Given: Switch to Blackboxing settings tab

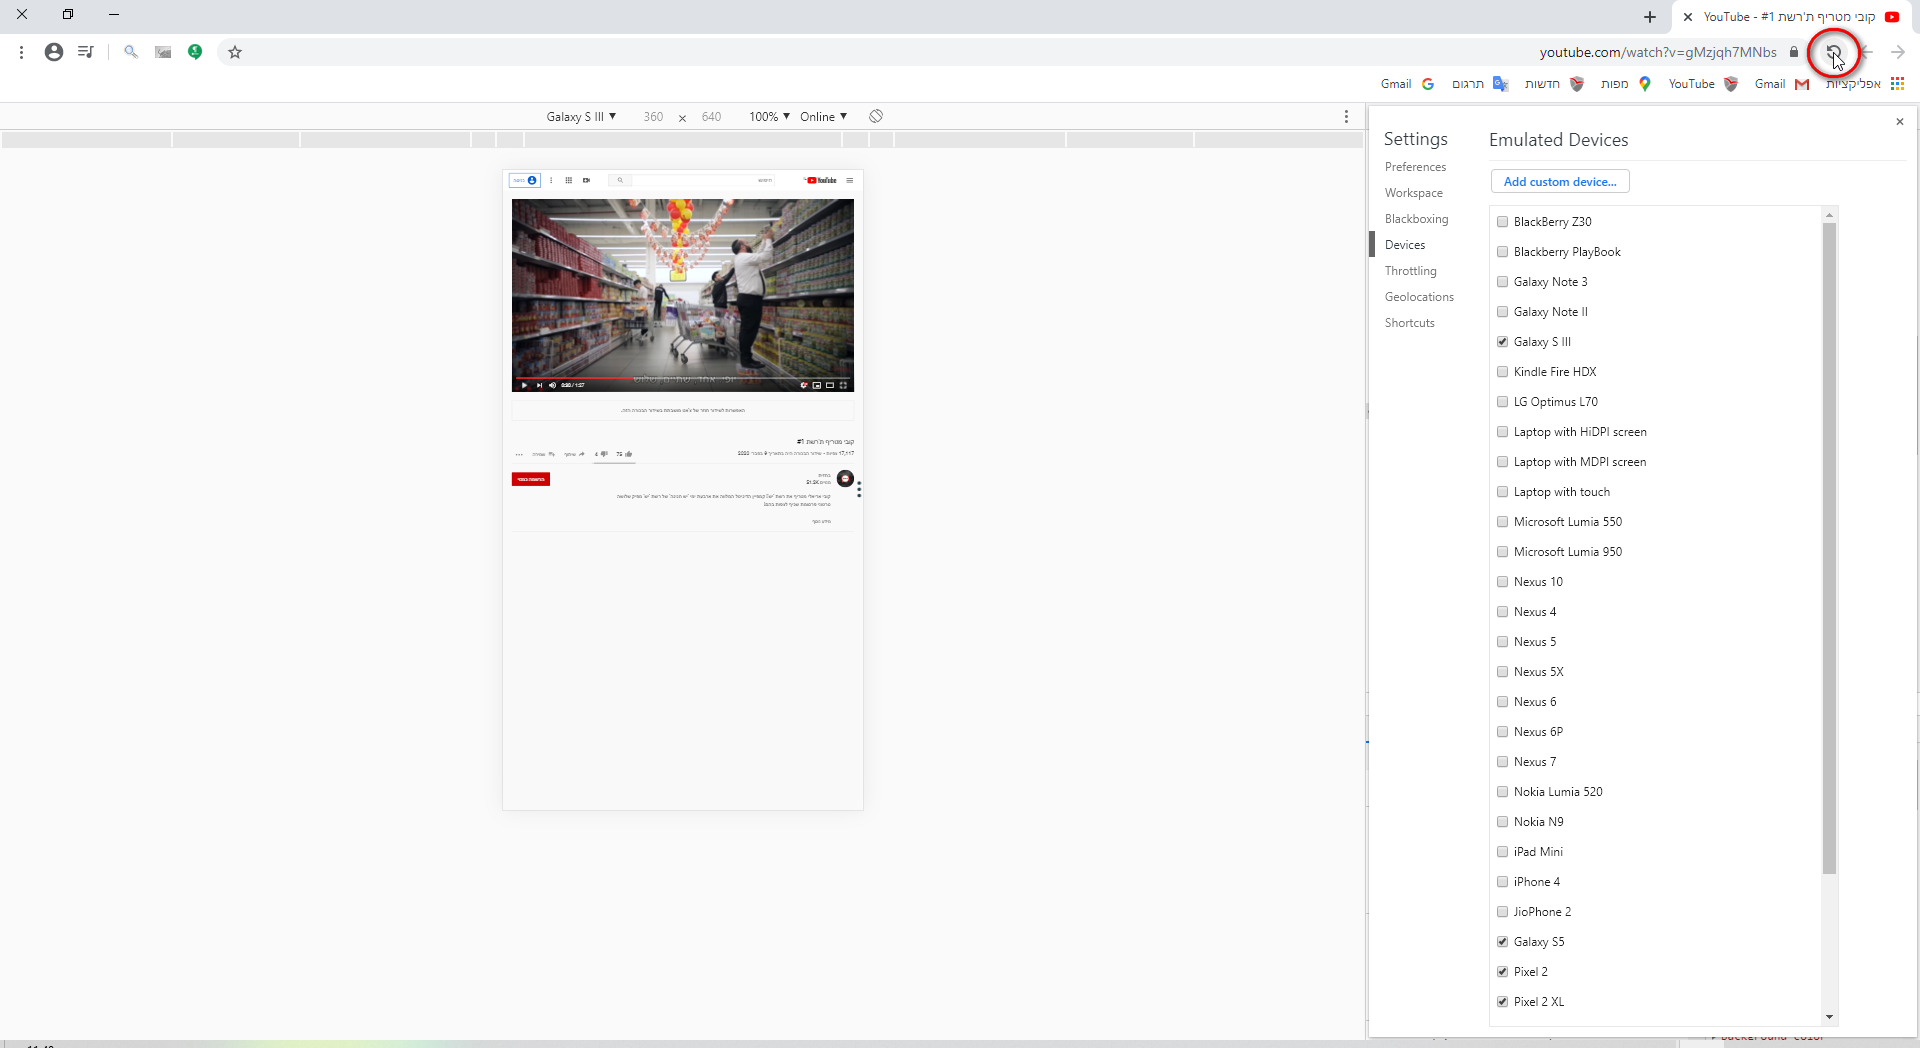Looking at the screenshot, I should pos(1416,219).
